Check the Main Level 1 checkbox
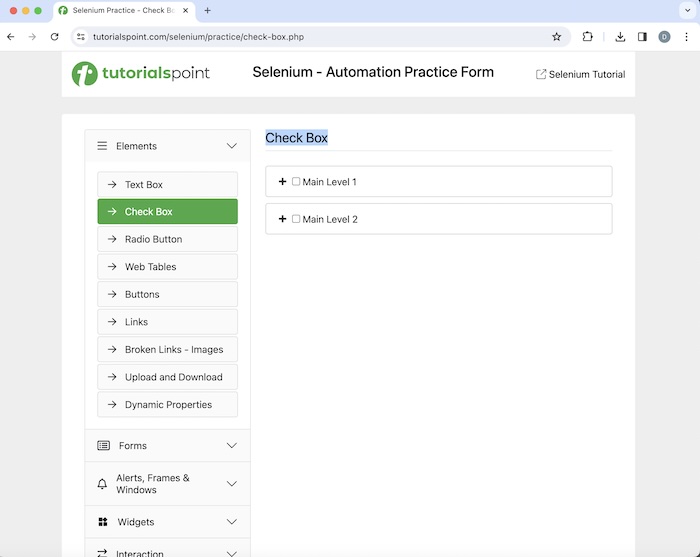Screen dimensions: 700x557 tap(296, 182)
